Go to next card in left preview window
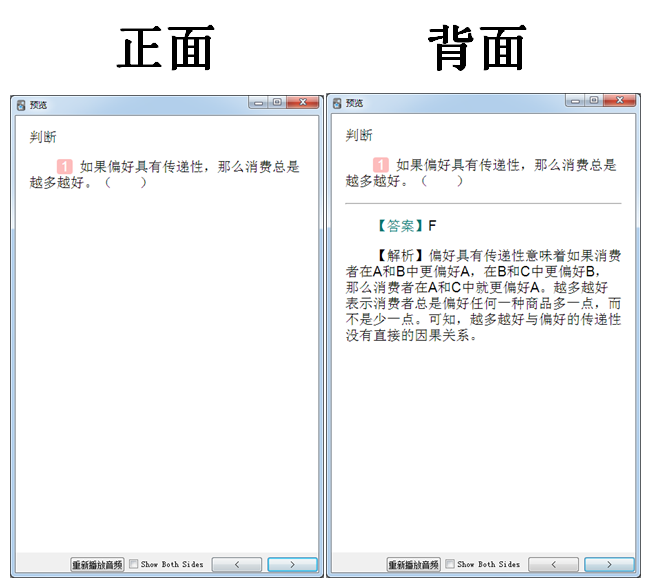The width and height of the screenshot is (647, 583). (x=293, y=564)
